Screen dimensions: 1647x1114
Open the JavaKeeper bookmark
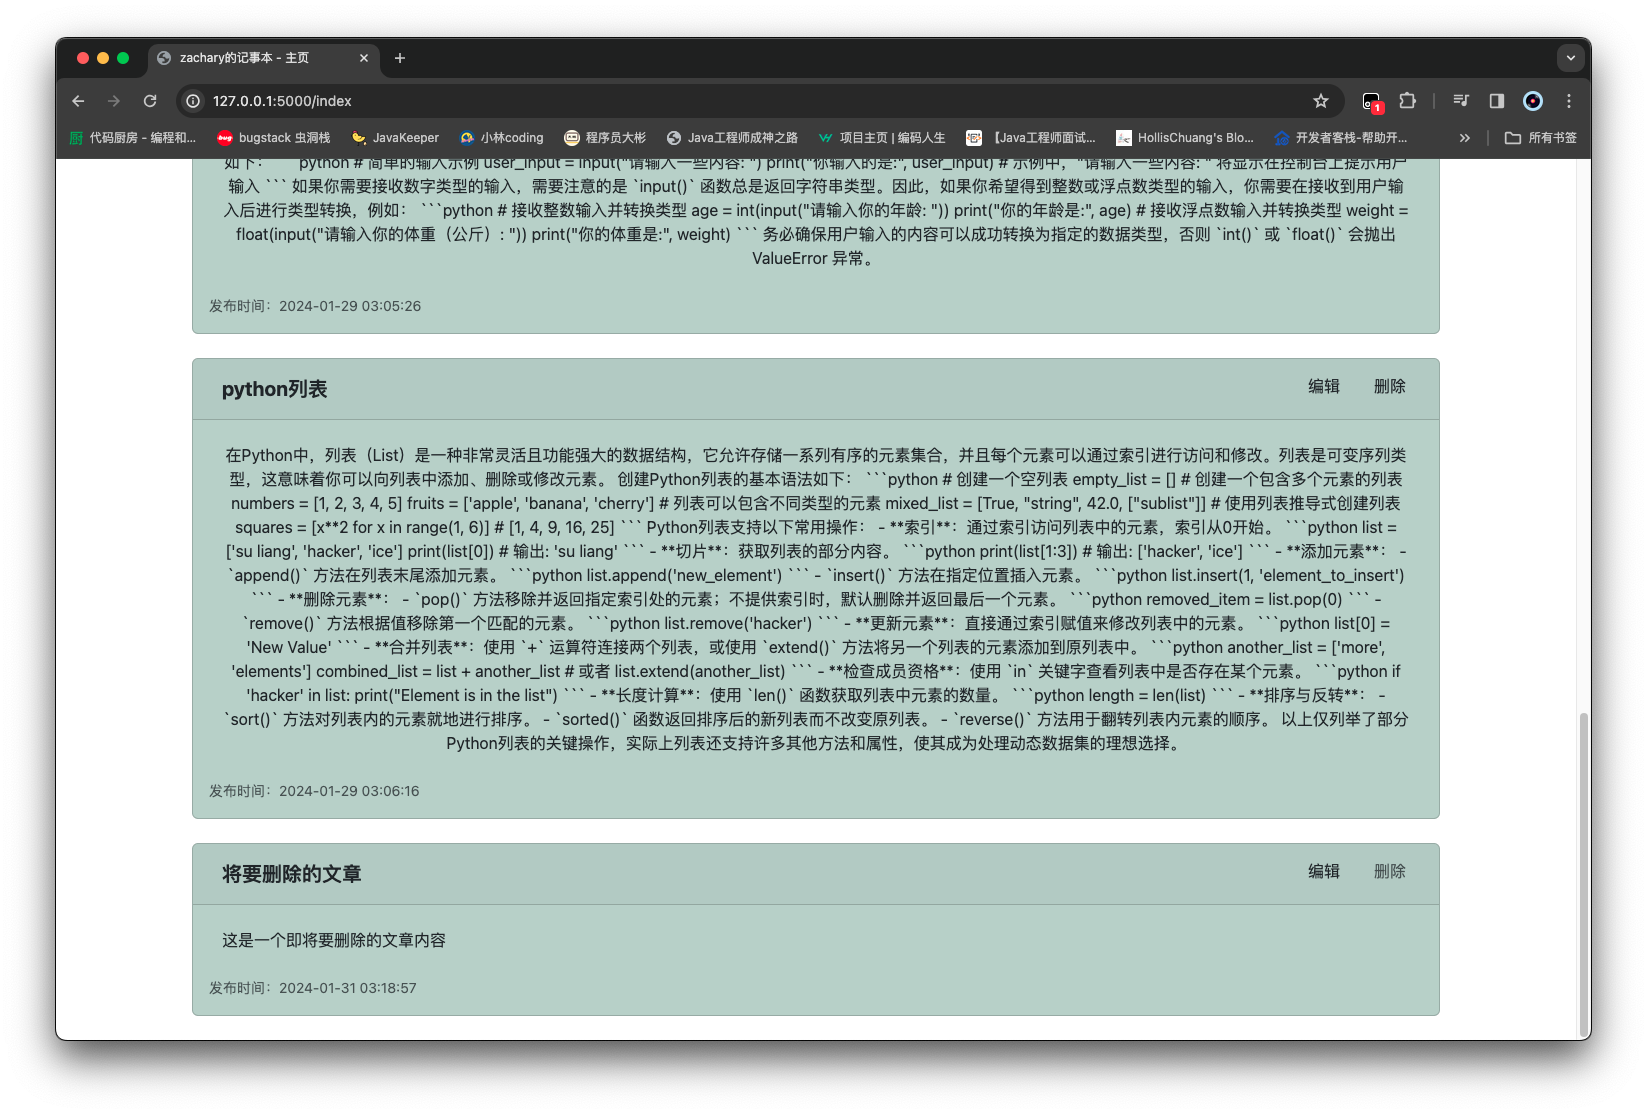(396, 138)
